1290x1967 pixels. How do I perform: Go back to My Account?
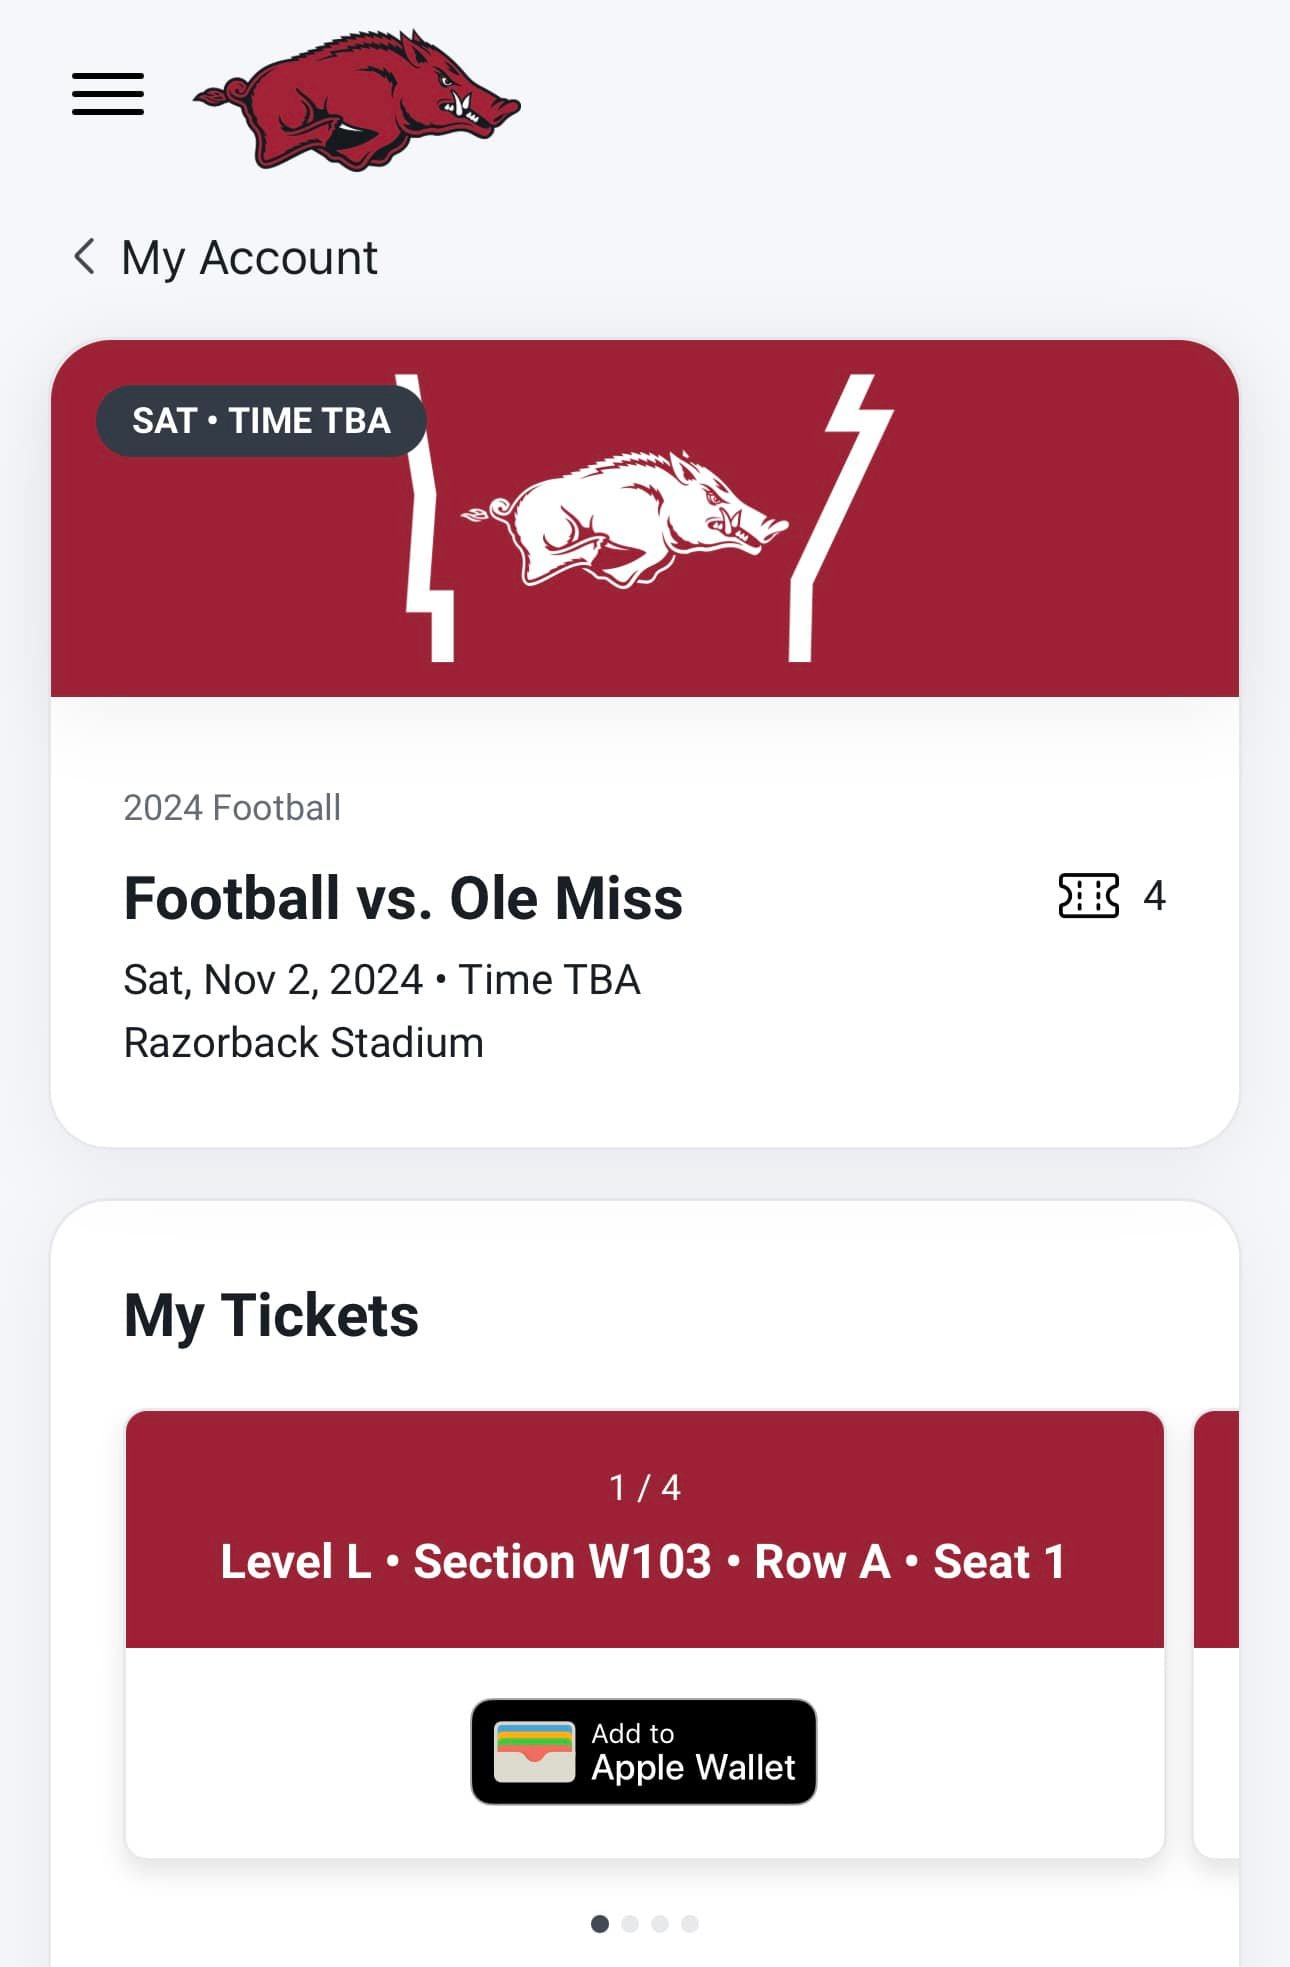(249, 258)
